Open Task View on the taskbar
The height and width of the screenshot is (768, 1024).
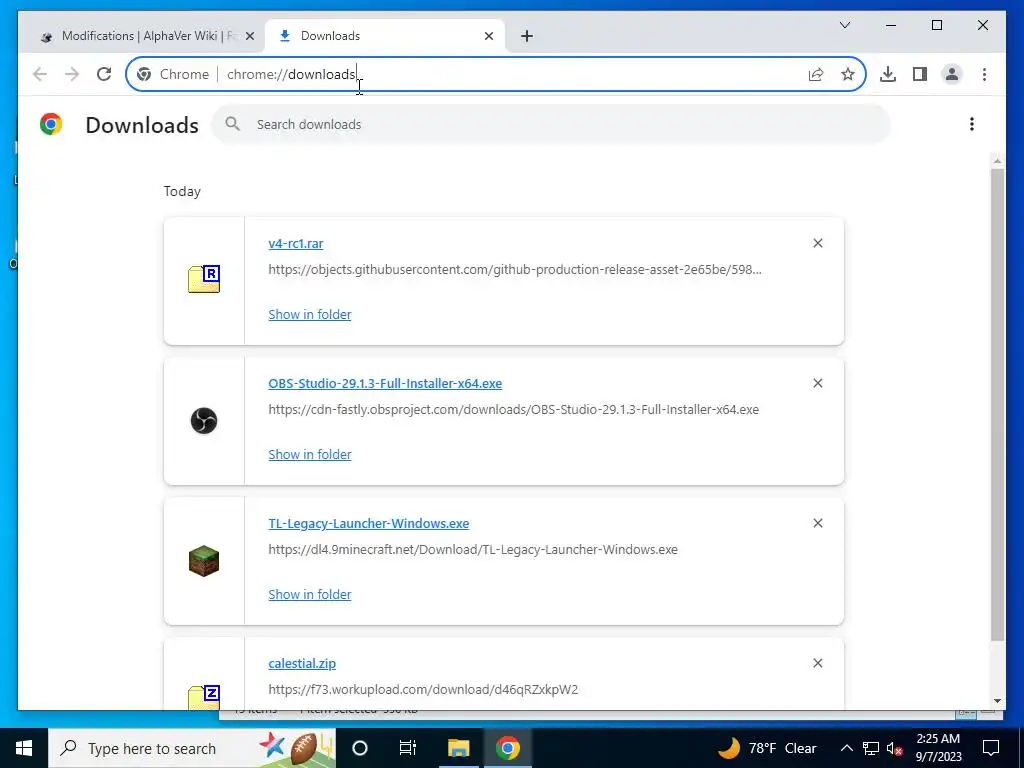[x=408, y=748]
